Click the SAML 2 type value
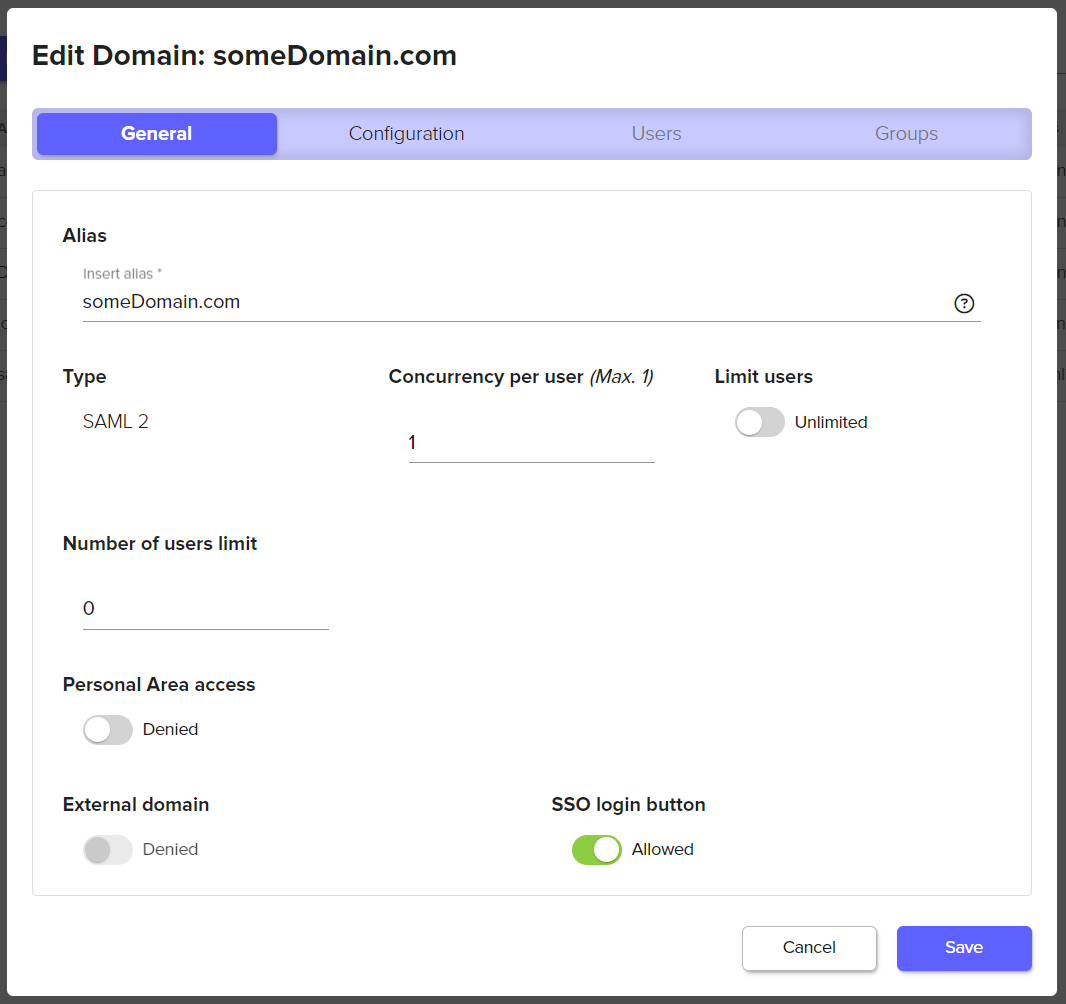The width and height of the screenshot is (1066, 1004). [116, 422]
